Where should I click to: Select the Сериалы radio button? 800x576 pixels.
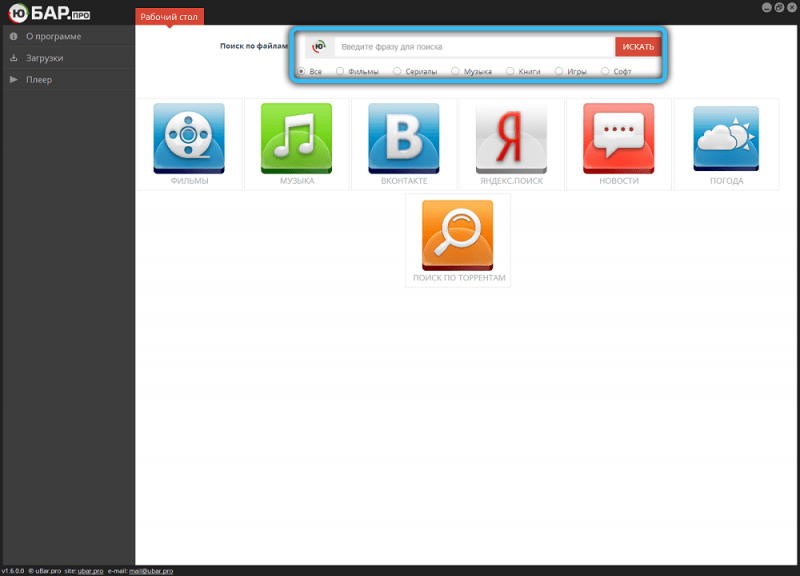pos(397,71)
